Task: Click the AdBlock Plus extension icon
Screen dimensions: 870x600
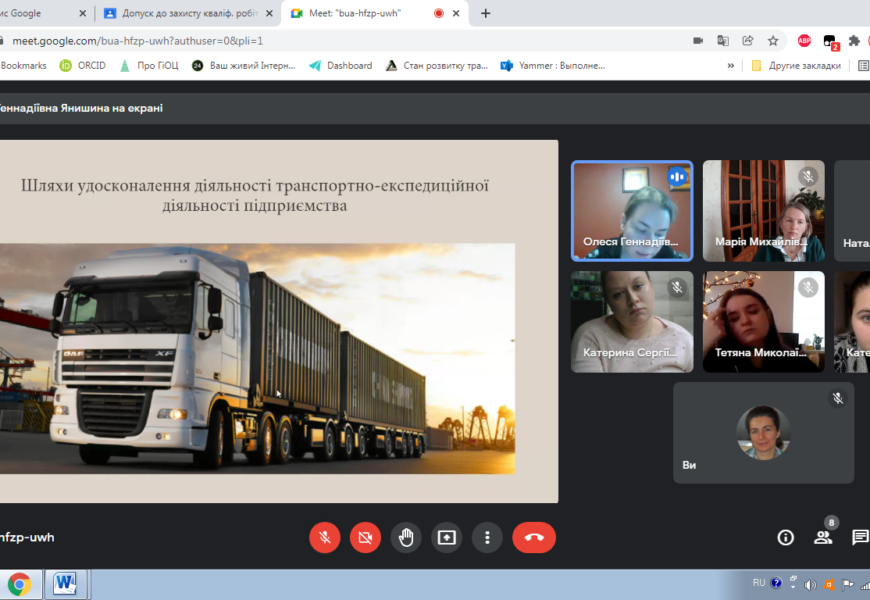Action: [804, 41]
